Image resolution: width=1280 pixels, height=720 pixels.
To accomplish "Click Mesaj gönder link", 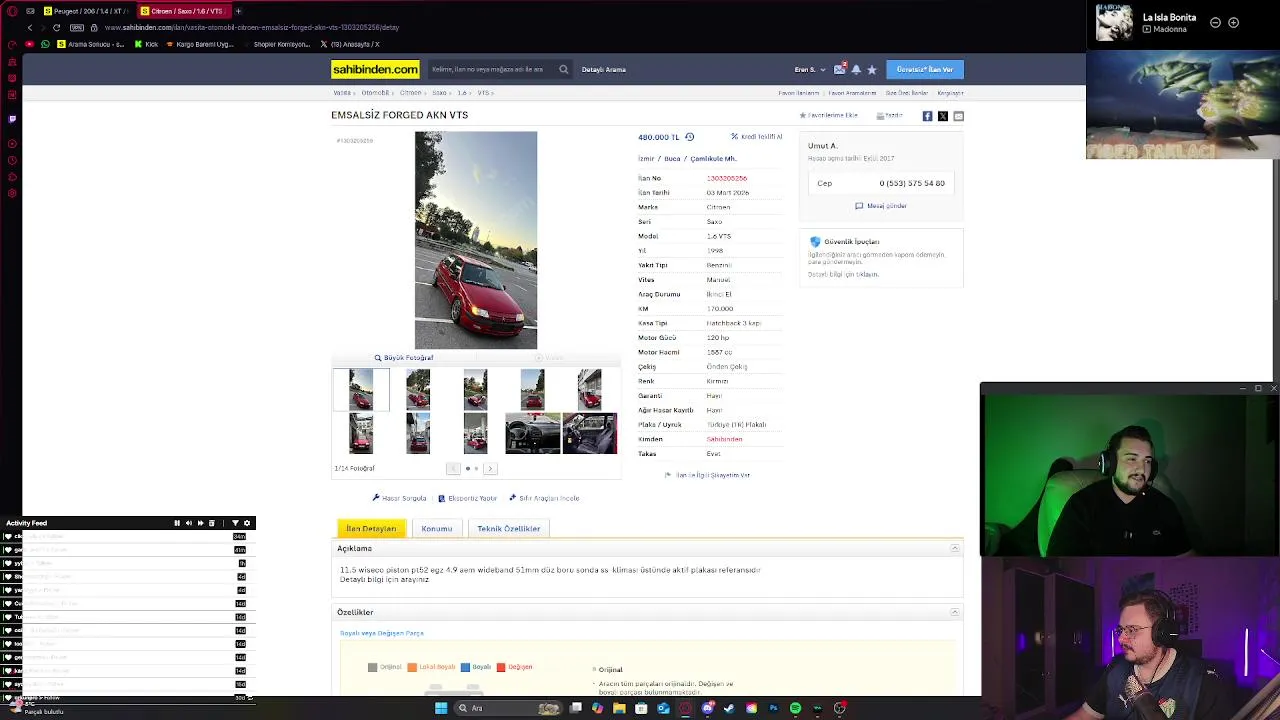I will pos(881,206).
